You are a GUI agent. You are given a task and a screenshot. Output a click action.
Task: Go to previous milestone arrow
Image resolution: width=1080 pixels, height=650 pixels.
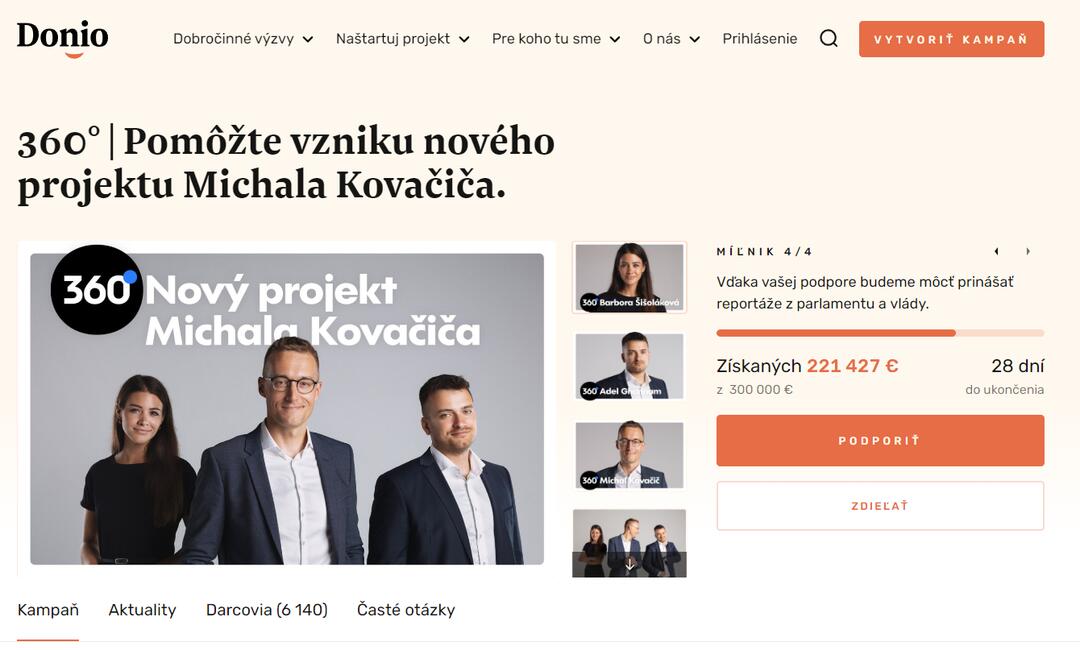point(996,251)
